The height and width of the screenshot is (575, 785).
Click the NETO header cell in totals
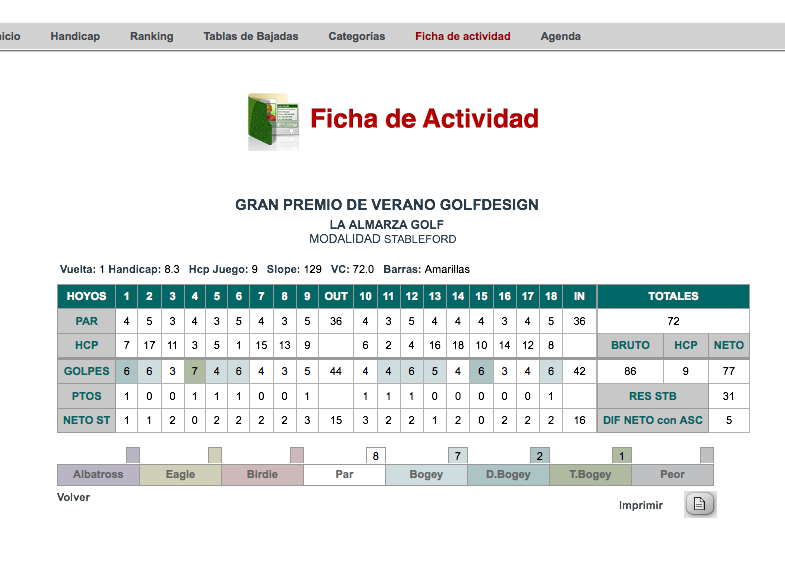coord(729,345)
